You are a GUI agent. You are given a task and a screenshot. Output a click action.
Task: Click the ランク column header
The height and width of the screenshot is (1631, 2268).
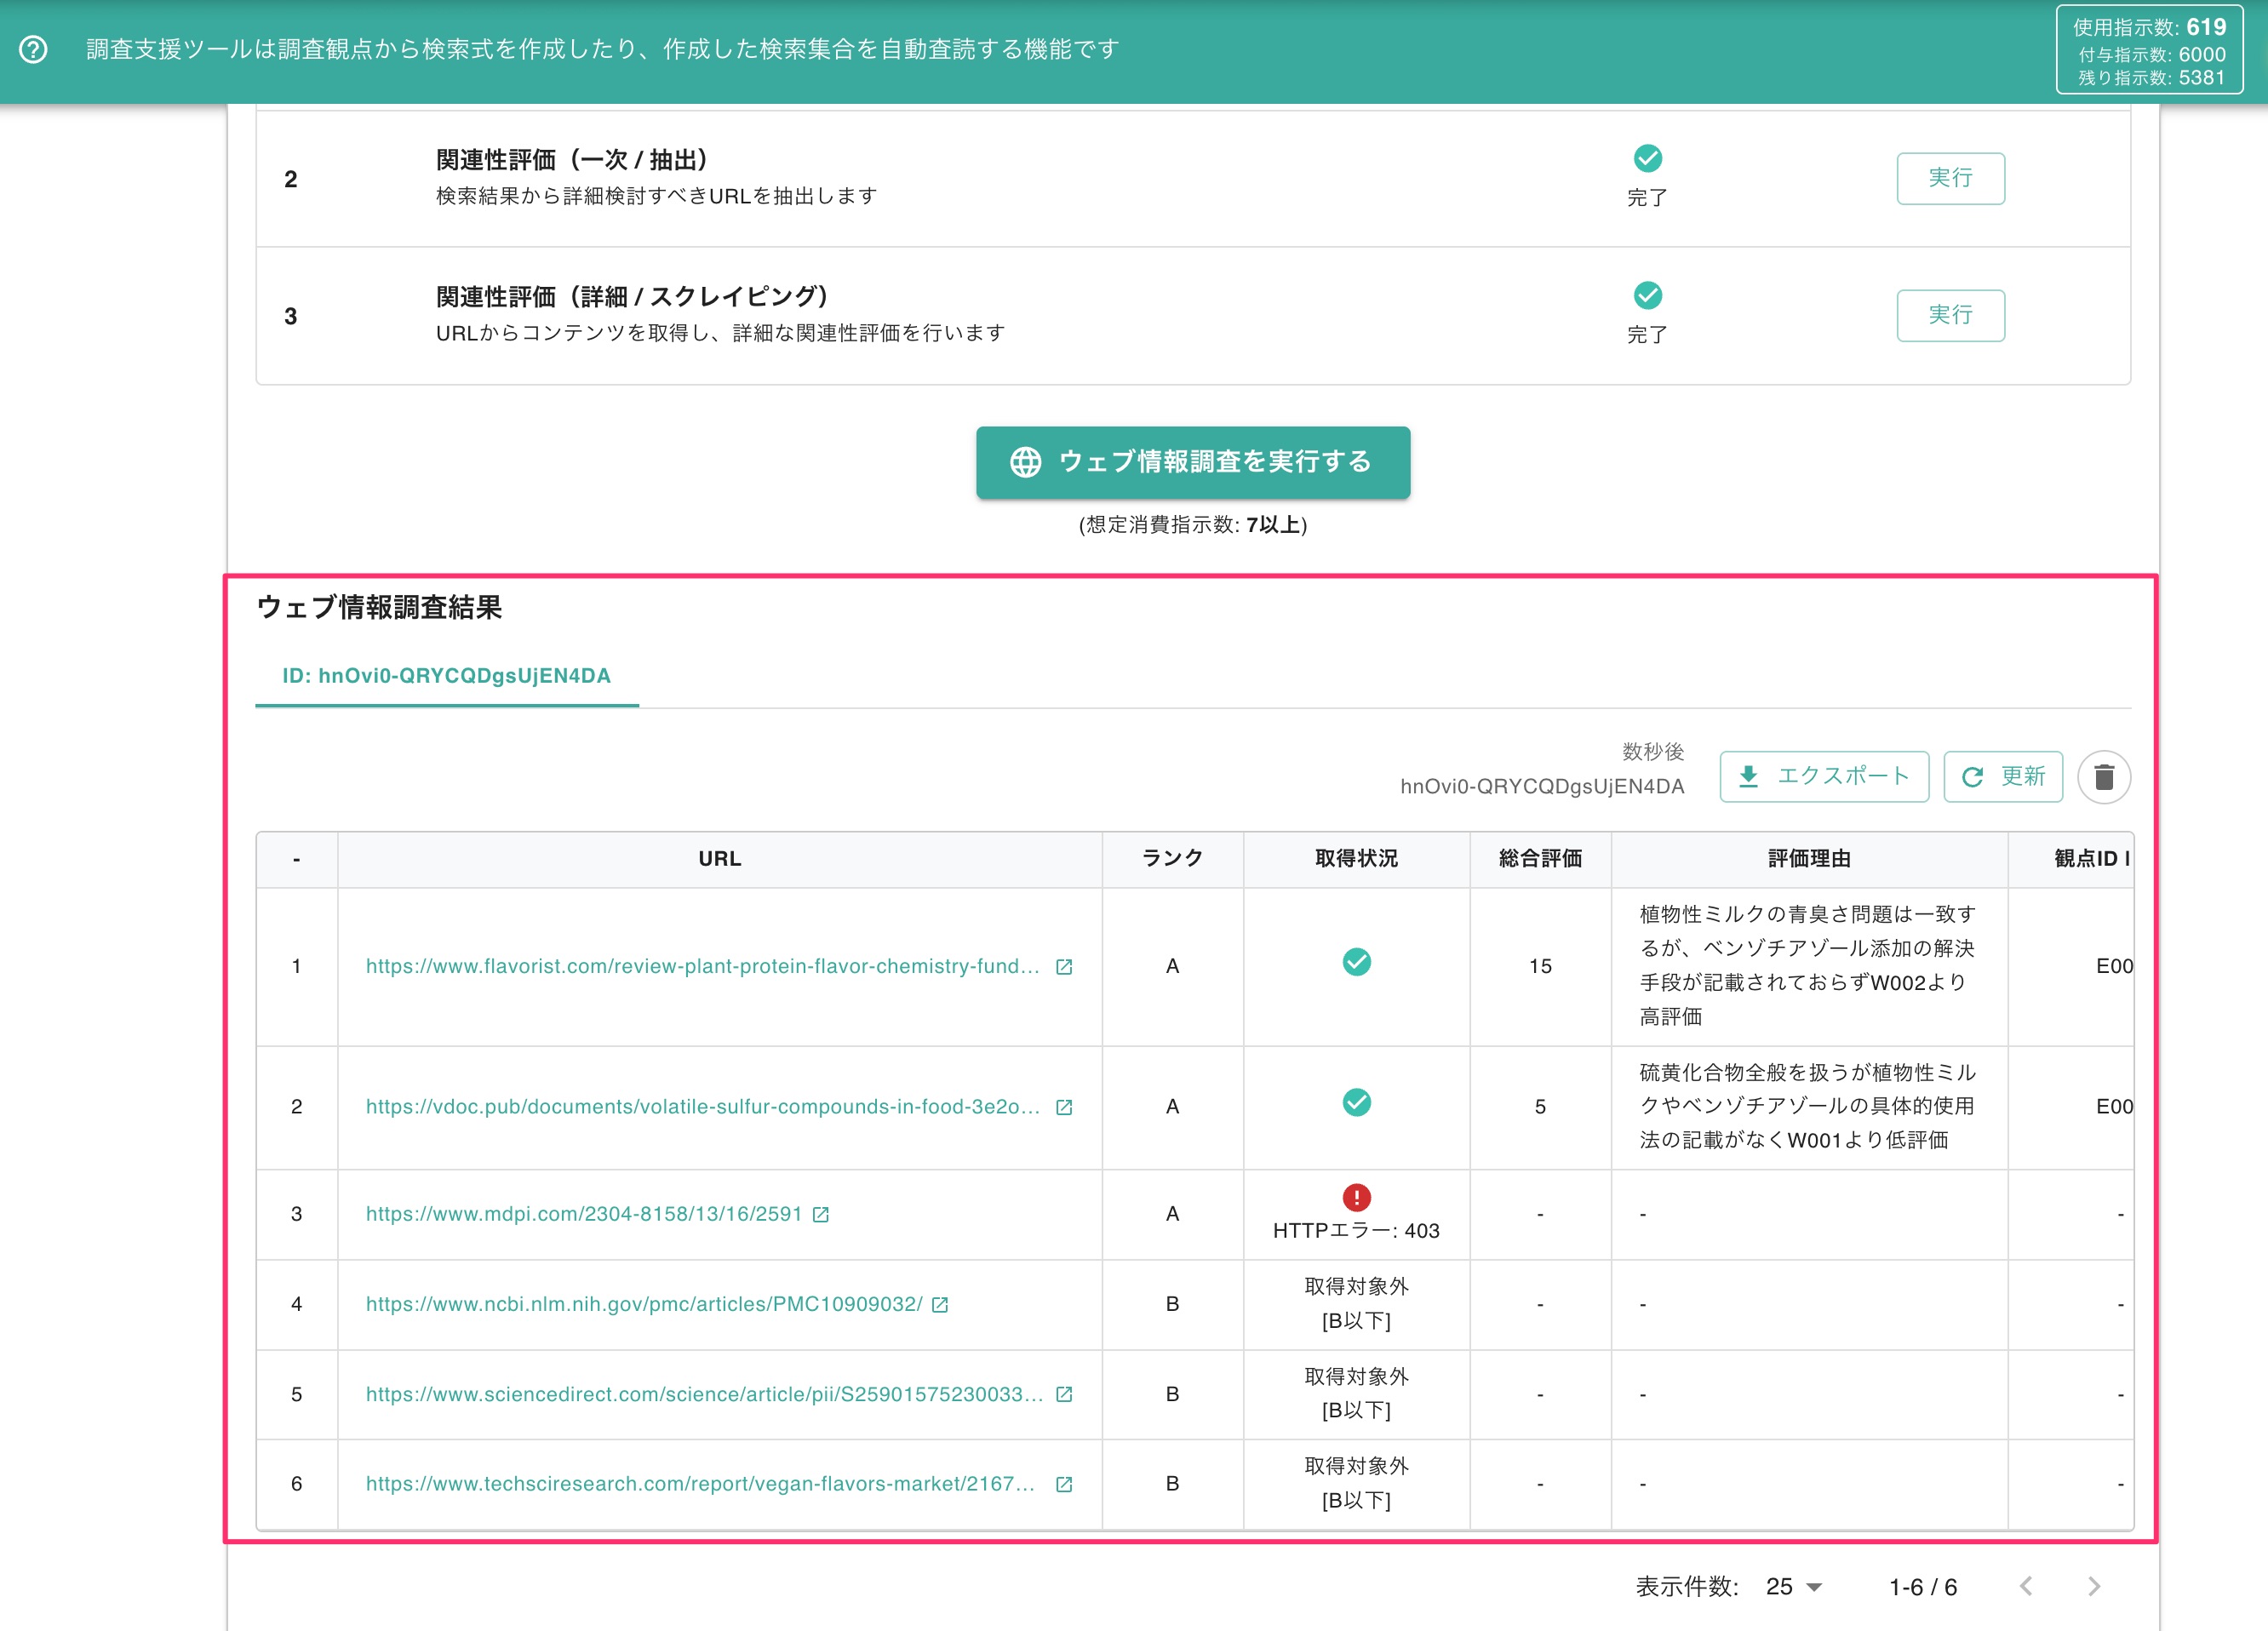[1172, 859]
